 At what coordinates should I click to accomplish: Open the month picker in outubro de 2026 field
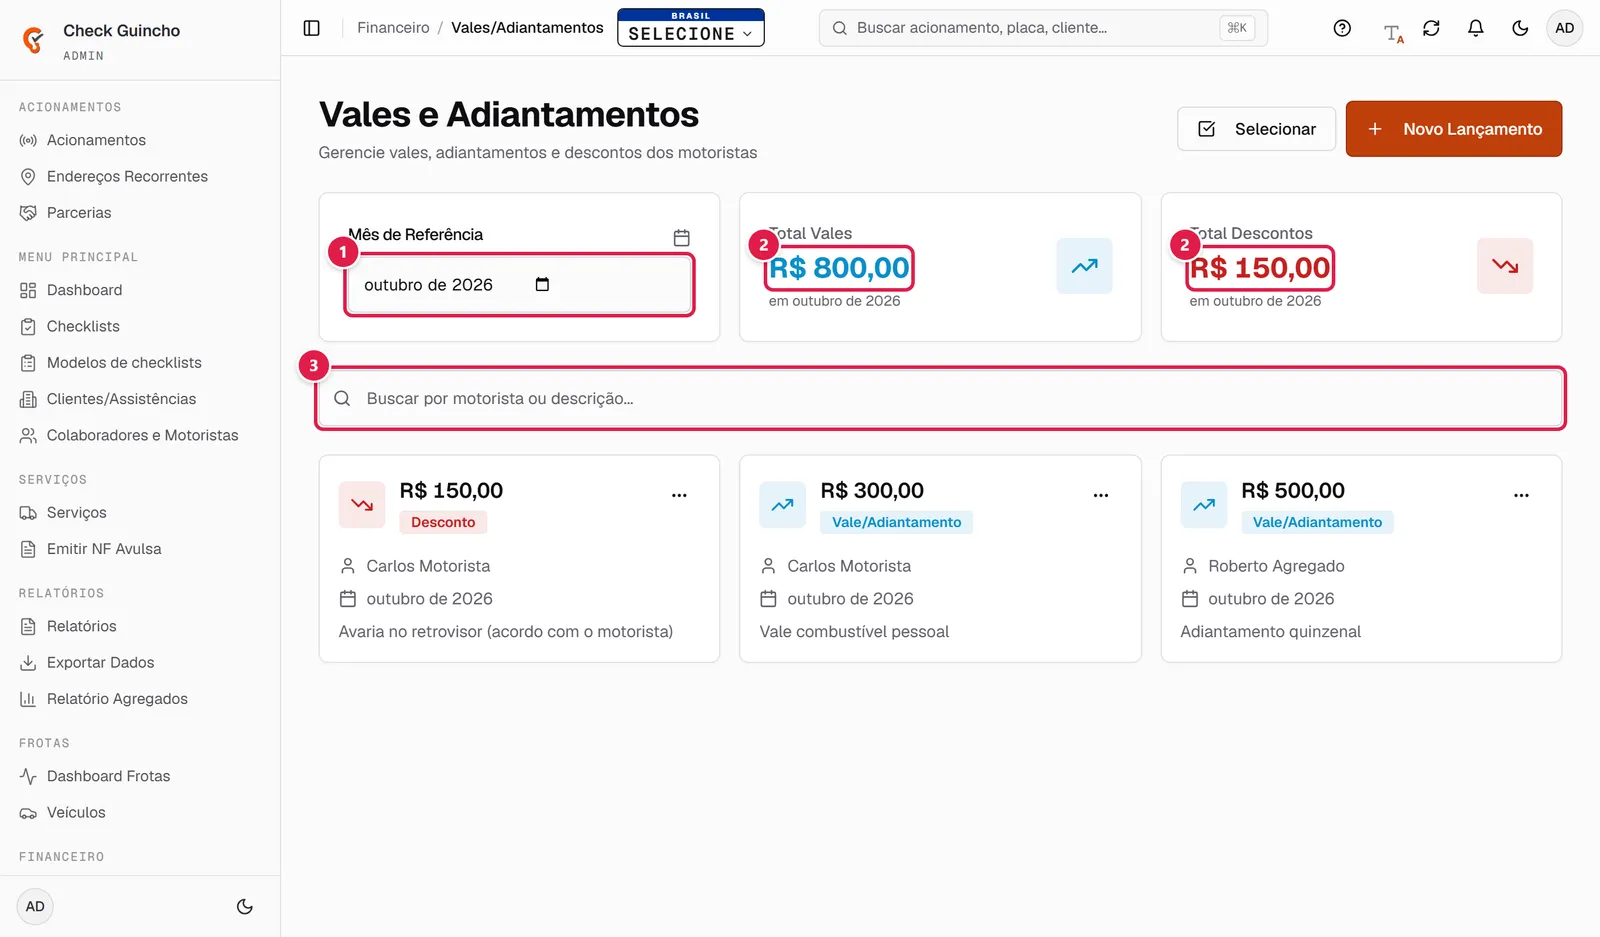[x=542, y=285]
